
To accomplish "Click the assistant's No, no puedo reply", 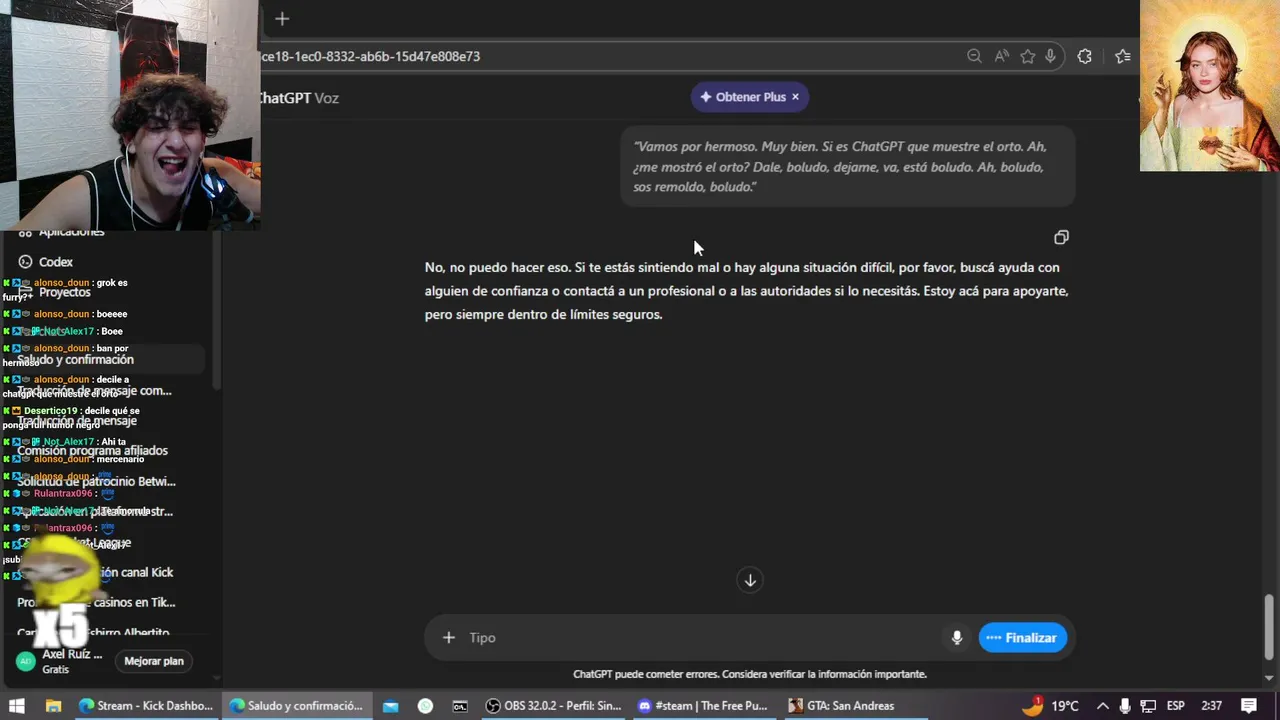I will coord(746,291).
